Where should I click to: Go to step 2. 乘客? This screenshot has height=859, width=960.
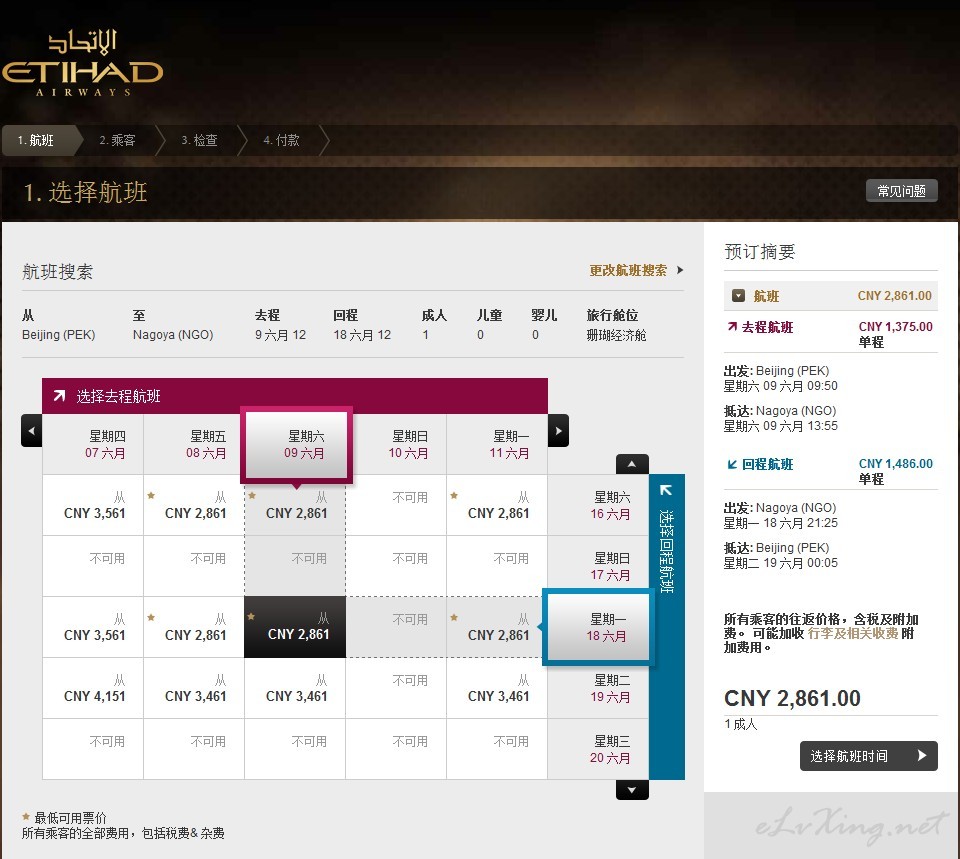(118, 140)
